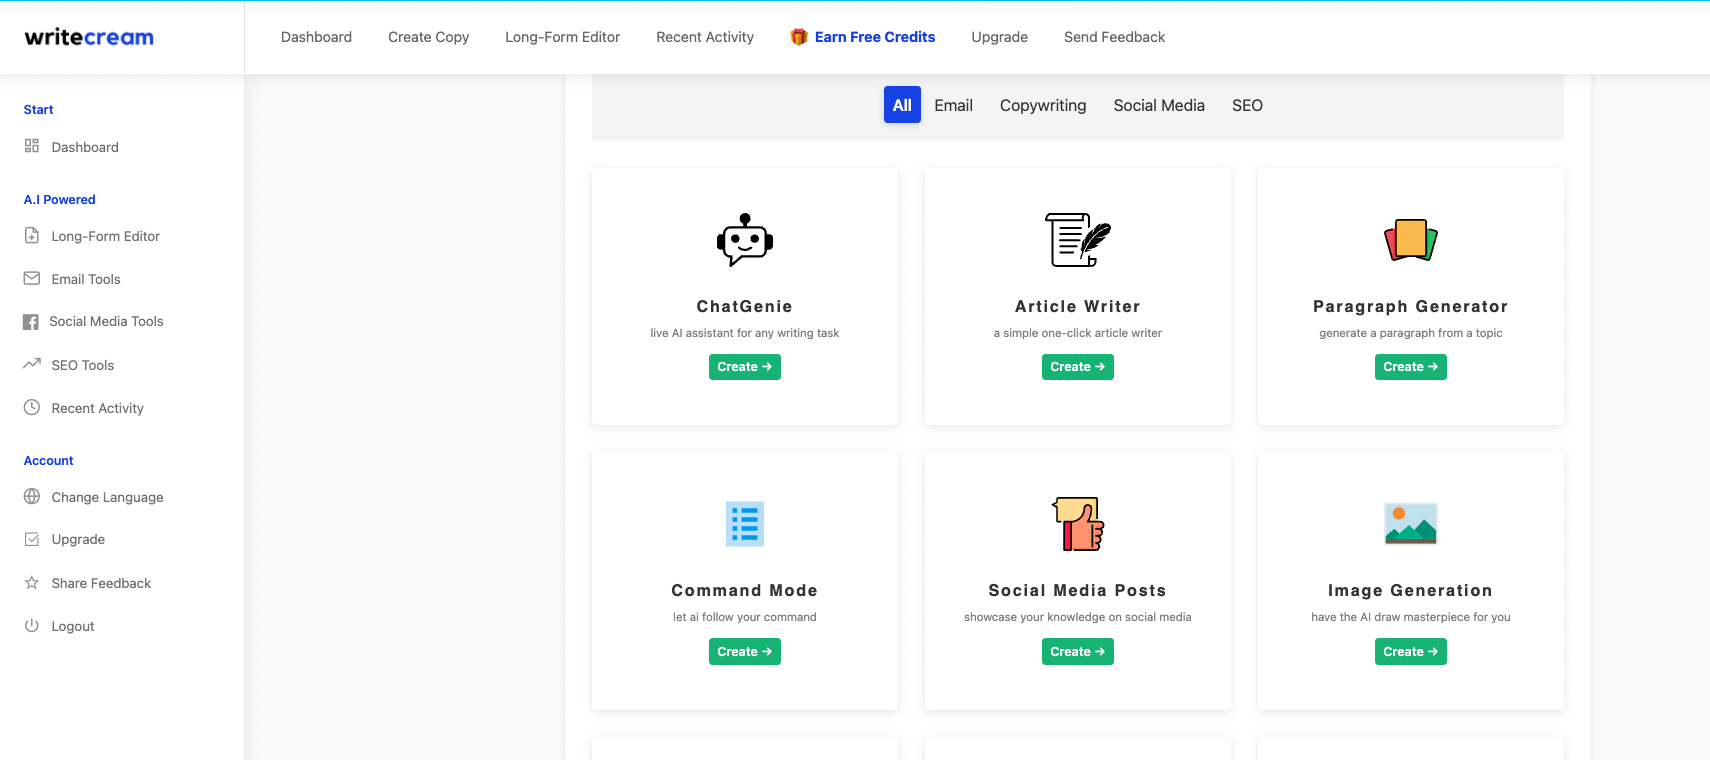Click the Paragraph Generator cards icon
The image size is (1710, 760).
pos(1410,240)
